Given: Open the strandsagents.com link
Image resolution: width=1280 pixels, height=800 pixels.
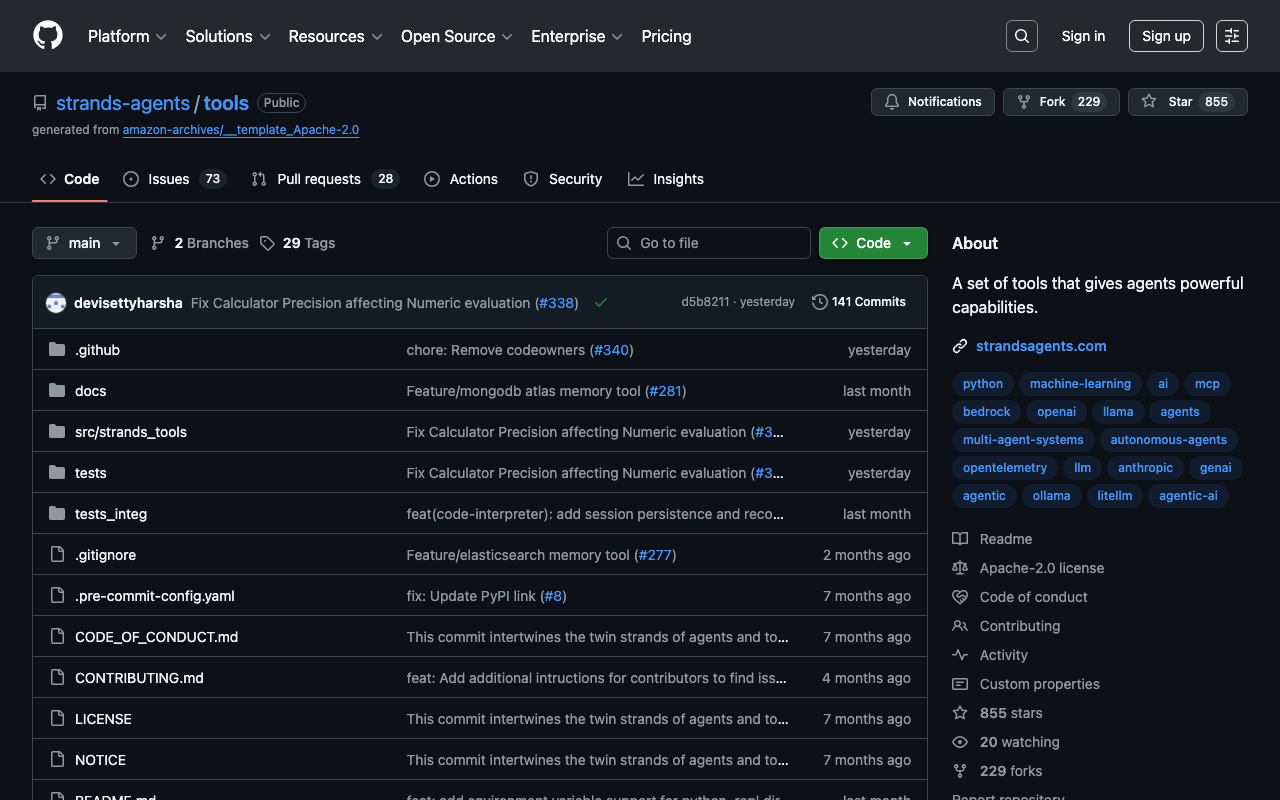Looking at the screenshot, I should point(1041,346).
